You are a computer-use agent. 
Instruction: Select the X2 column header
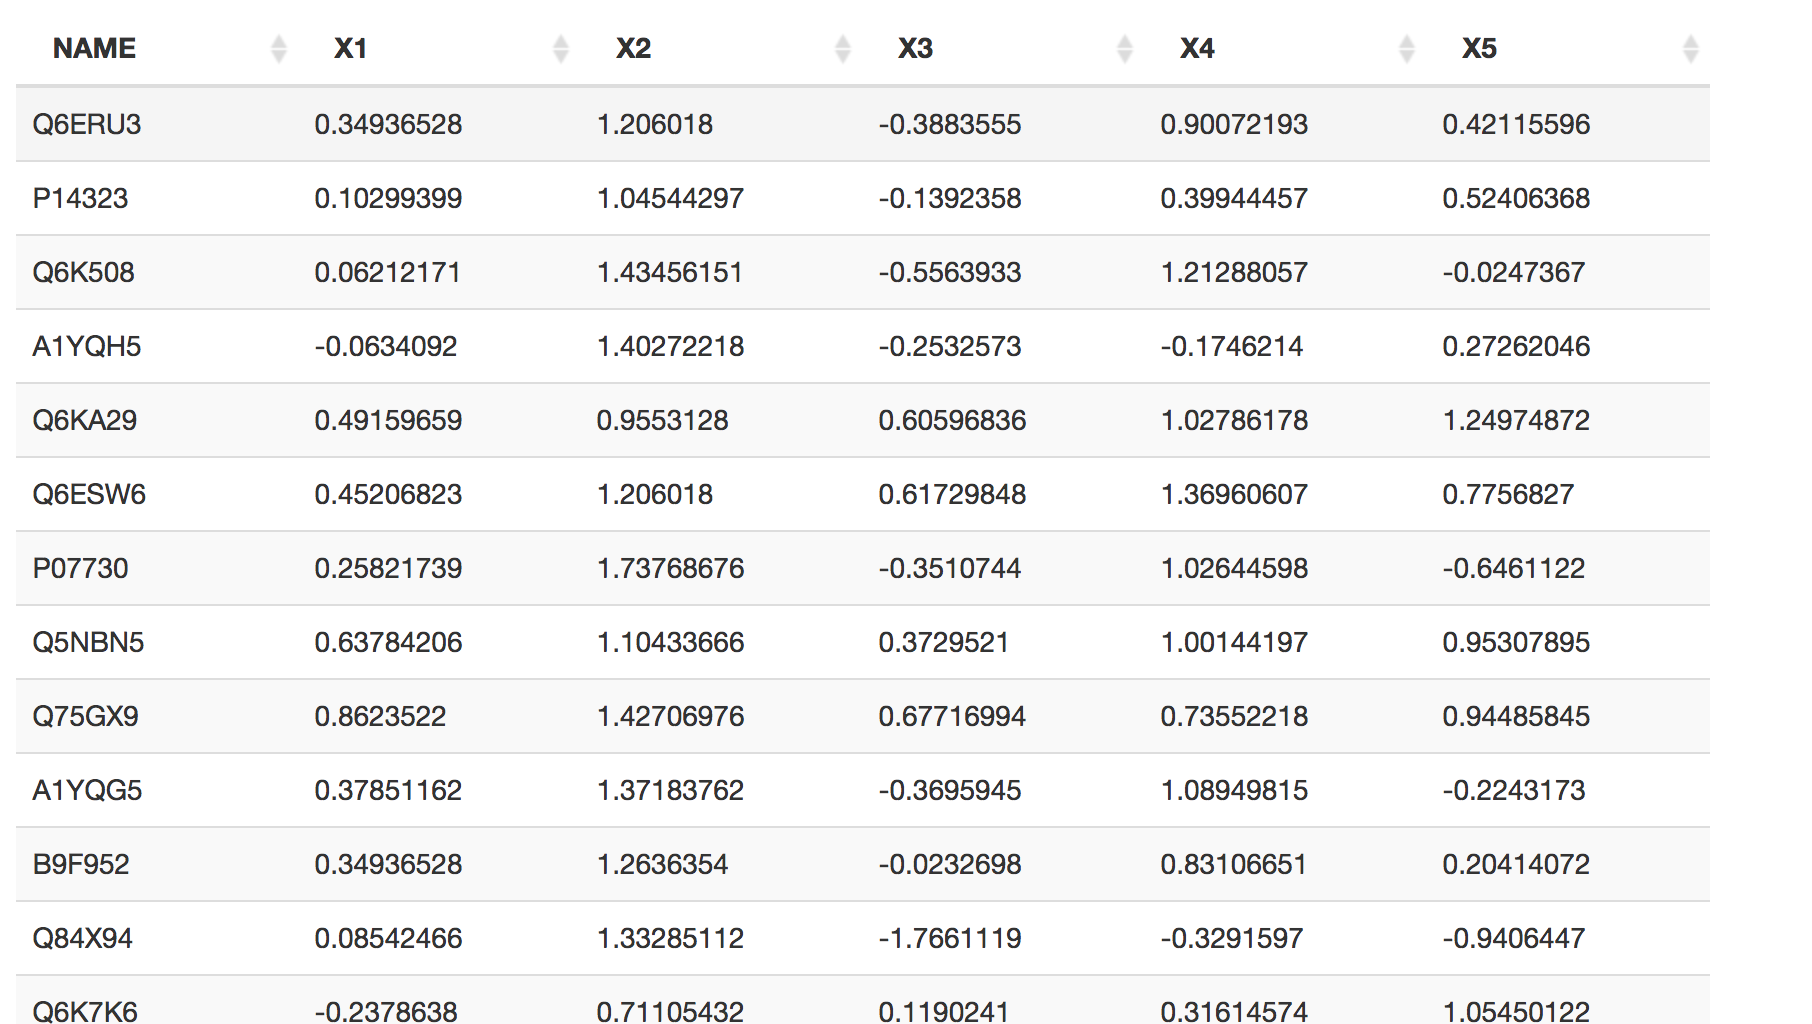tap(634, 47)
